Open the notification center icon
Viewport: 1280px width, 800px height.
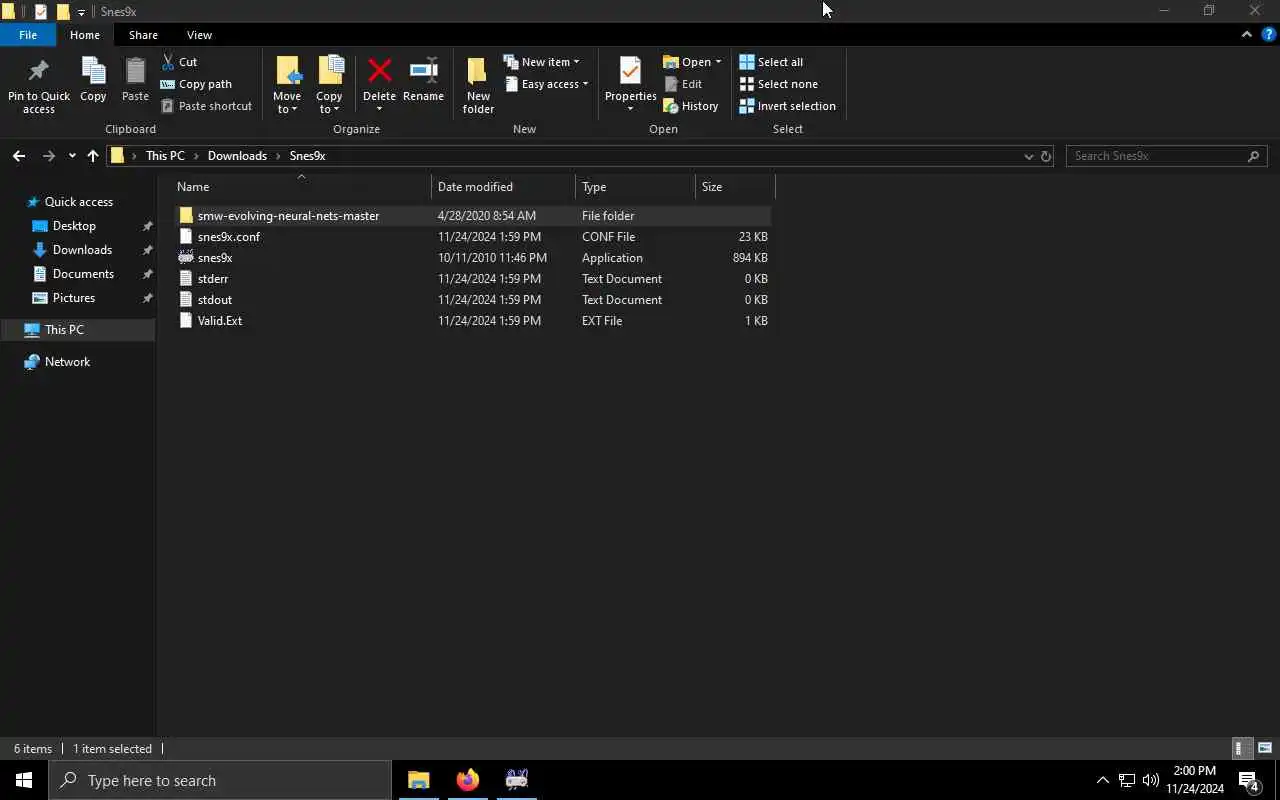(x=1248, y=780)
